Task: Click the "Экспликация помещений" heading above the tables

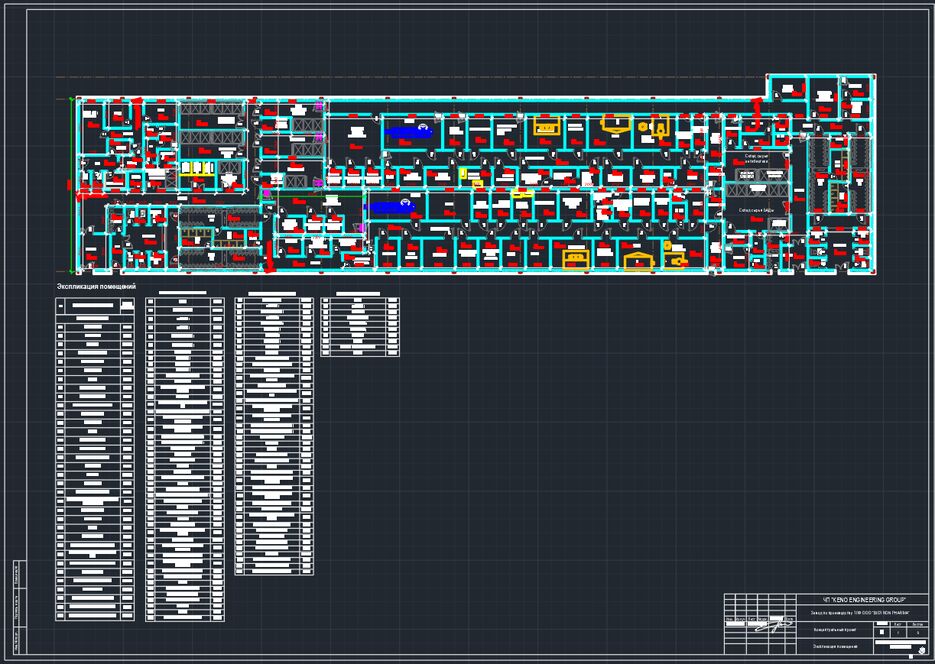Action: click(96, 287)
